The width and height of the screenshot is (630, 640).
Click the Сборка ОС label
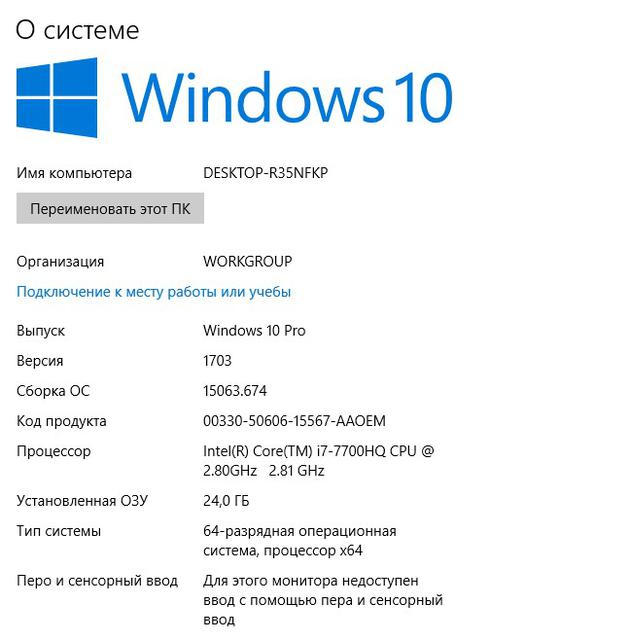[x=53, y=391]
